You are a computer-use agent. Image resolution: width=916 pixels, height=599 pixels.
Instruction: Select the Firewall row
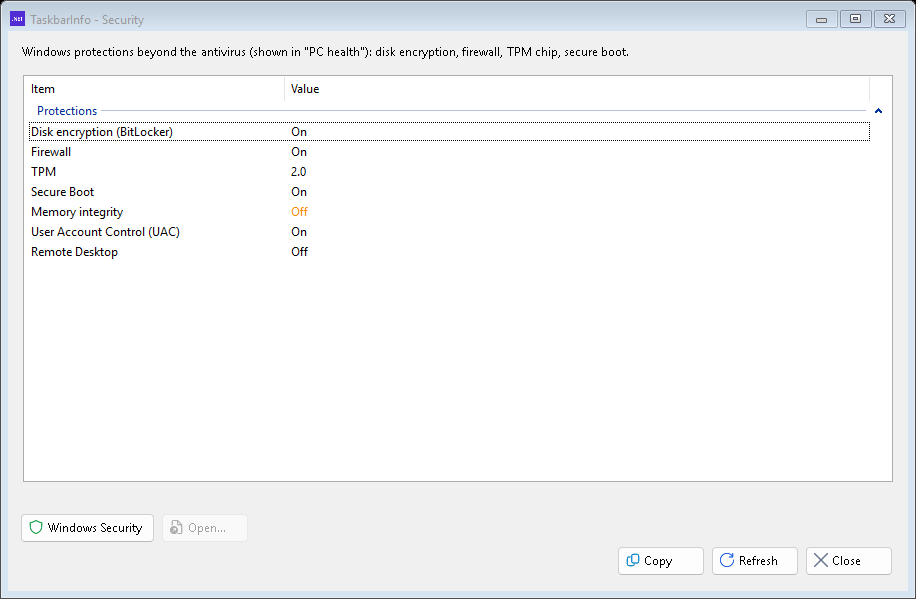[x=449, y=152]
